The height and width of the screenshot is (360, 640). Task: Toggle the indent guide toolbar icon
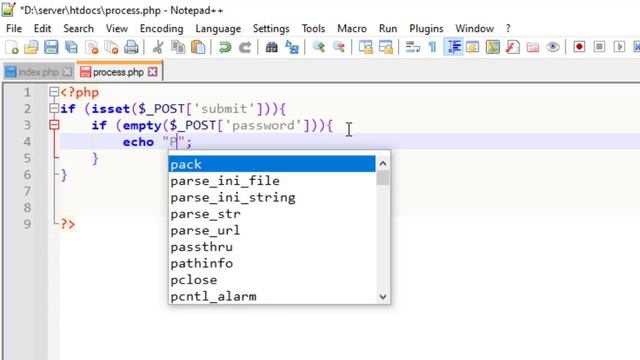pos(453,47)
